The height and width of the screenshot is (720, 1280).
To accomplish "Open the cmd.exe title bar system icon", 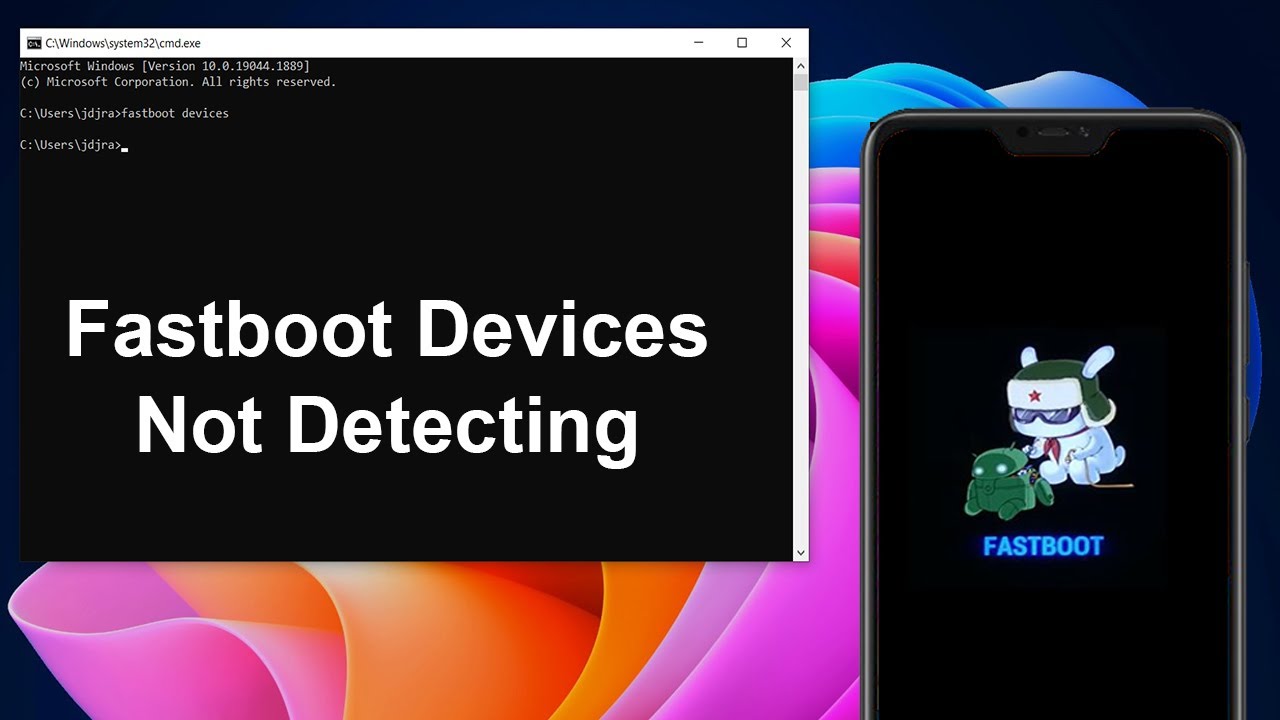I will [x=34, y=43].
